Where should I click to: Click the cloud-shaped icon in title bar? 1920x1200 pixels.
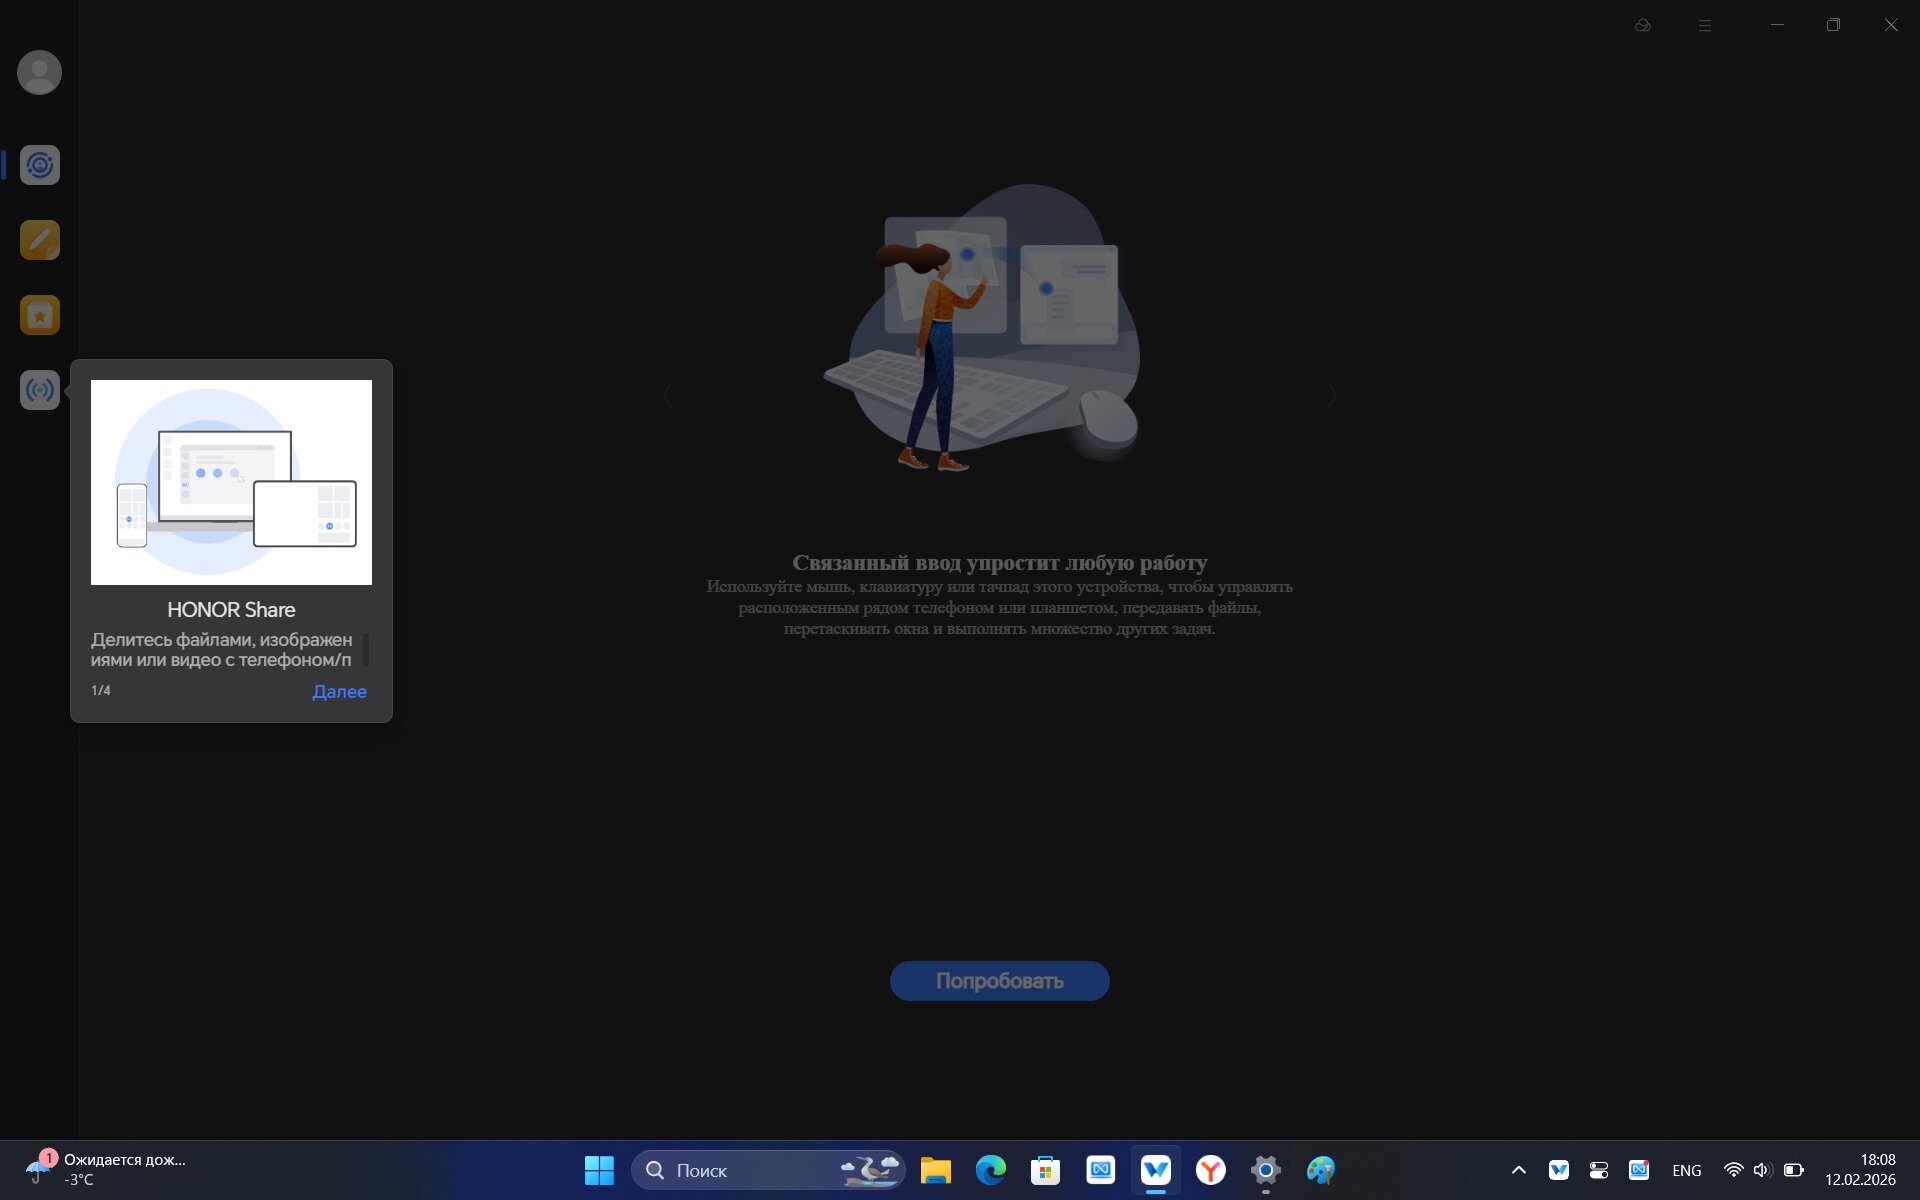pyautogui.click(x=1642, y=25)
